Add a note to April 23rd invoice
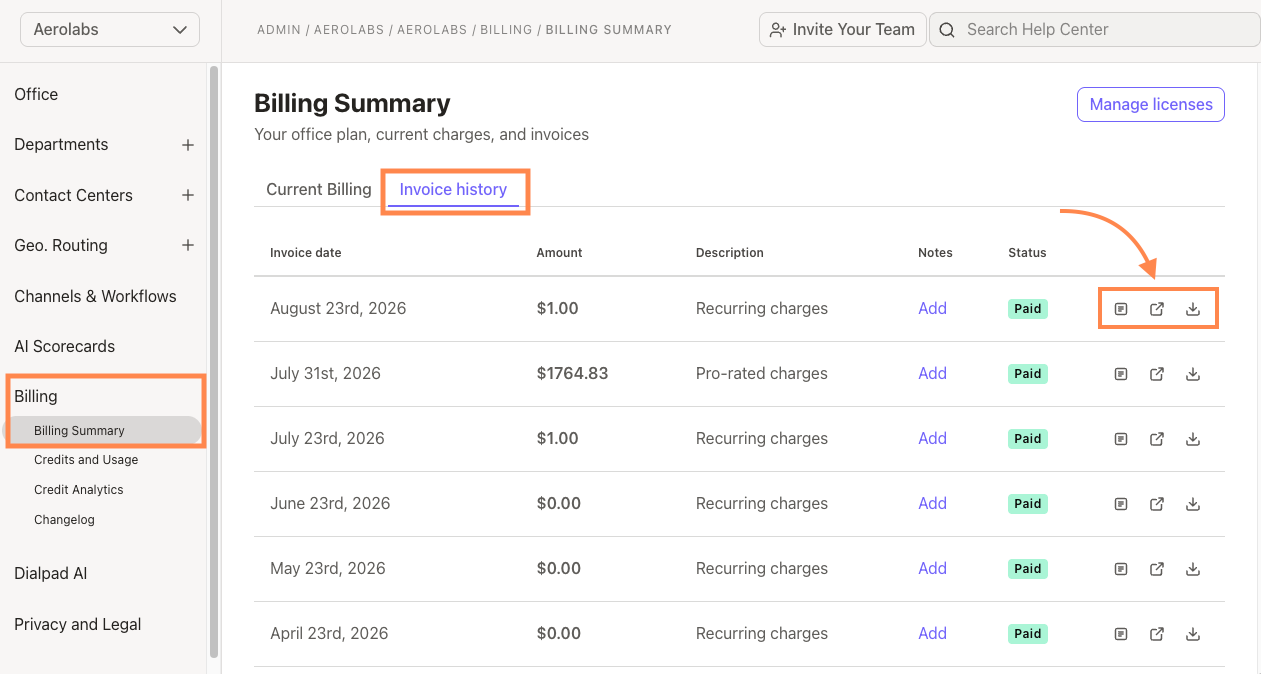The image size is (1261, 674). pyautogui.click(x=932, y=633)
